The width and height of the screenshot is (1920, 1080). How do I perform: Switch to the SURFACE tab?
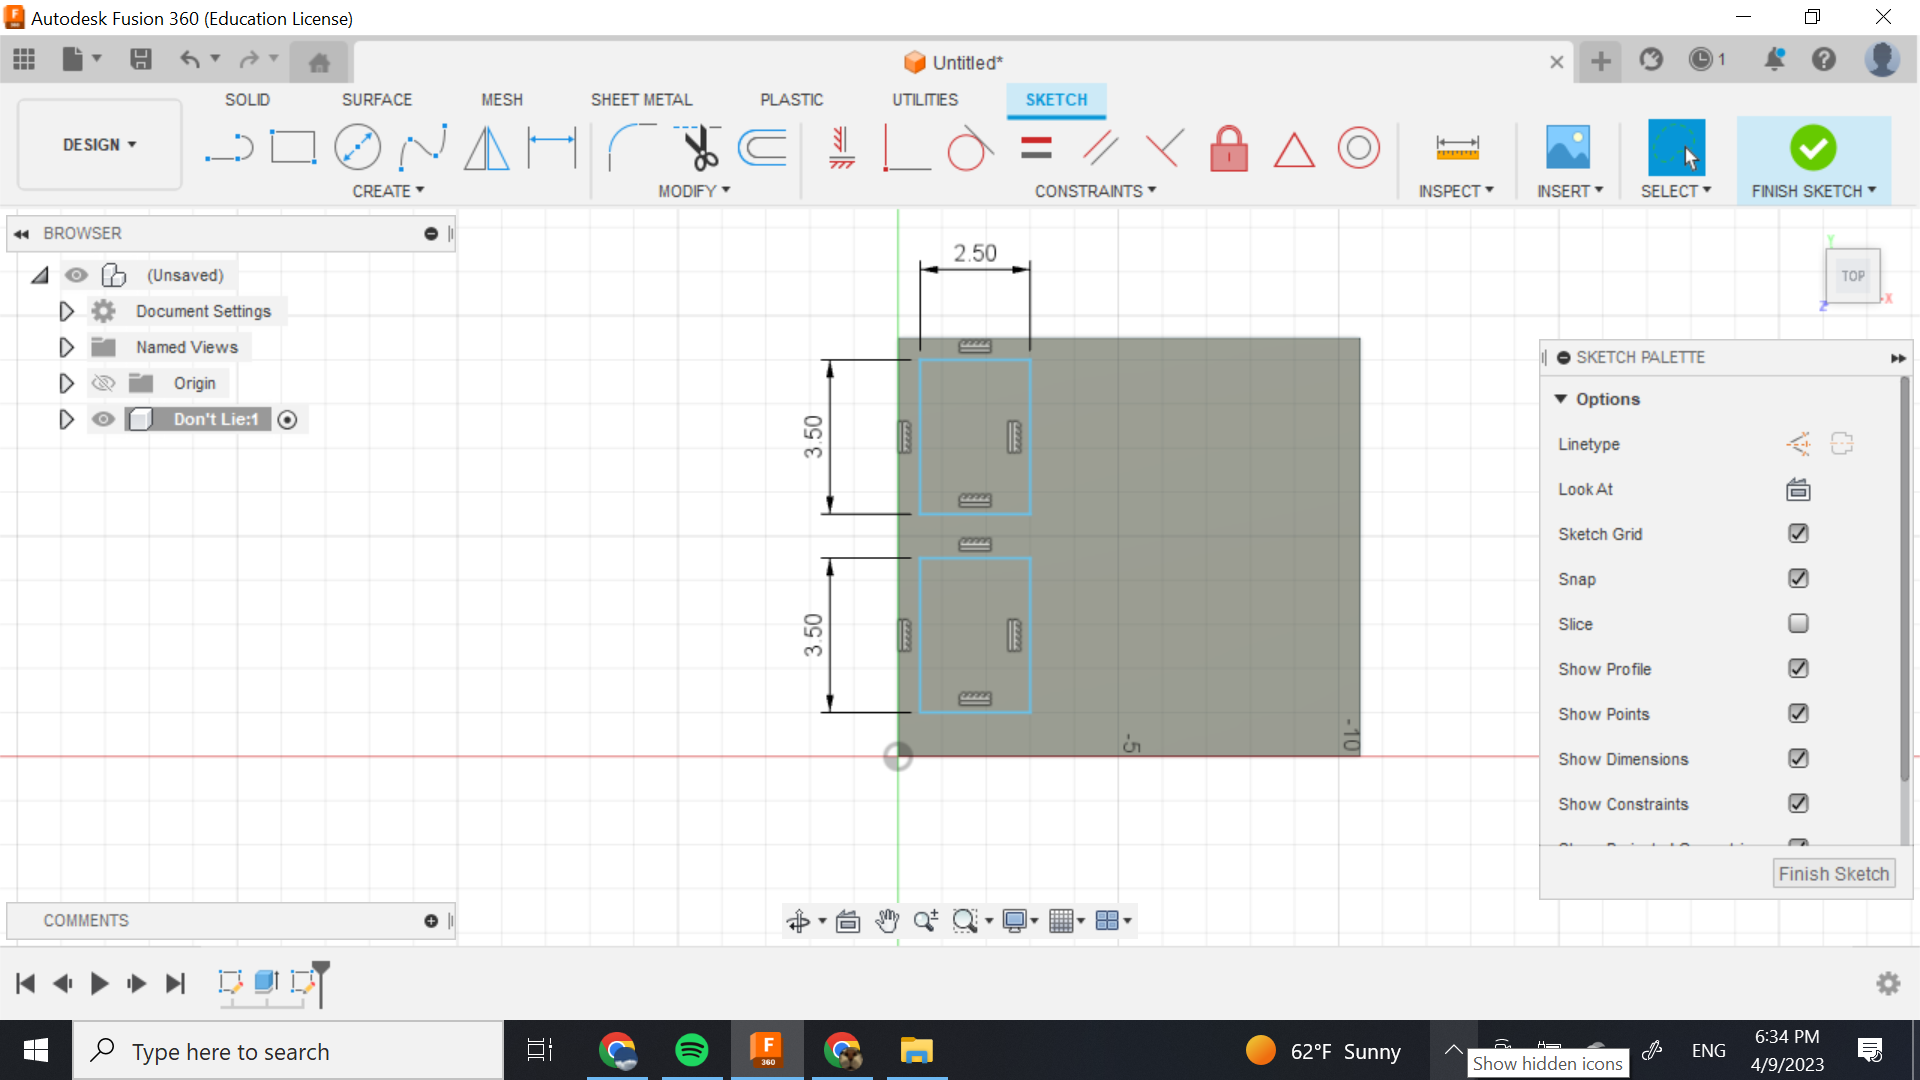[376, 100]
